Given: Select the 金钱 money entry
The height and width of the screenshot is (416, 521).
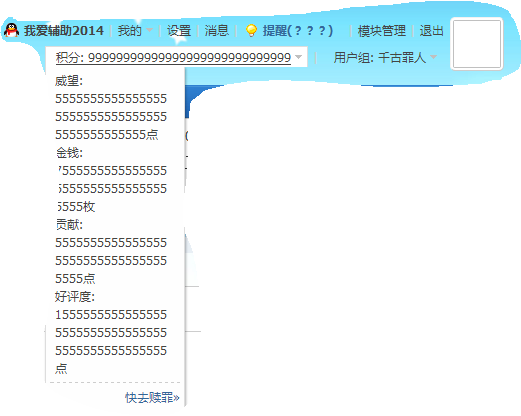Looking at the screenshot, I should click(111, 180).
